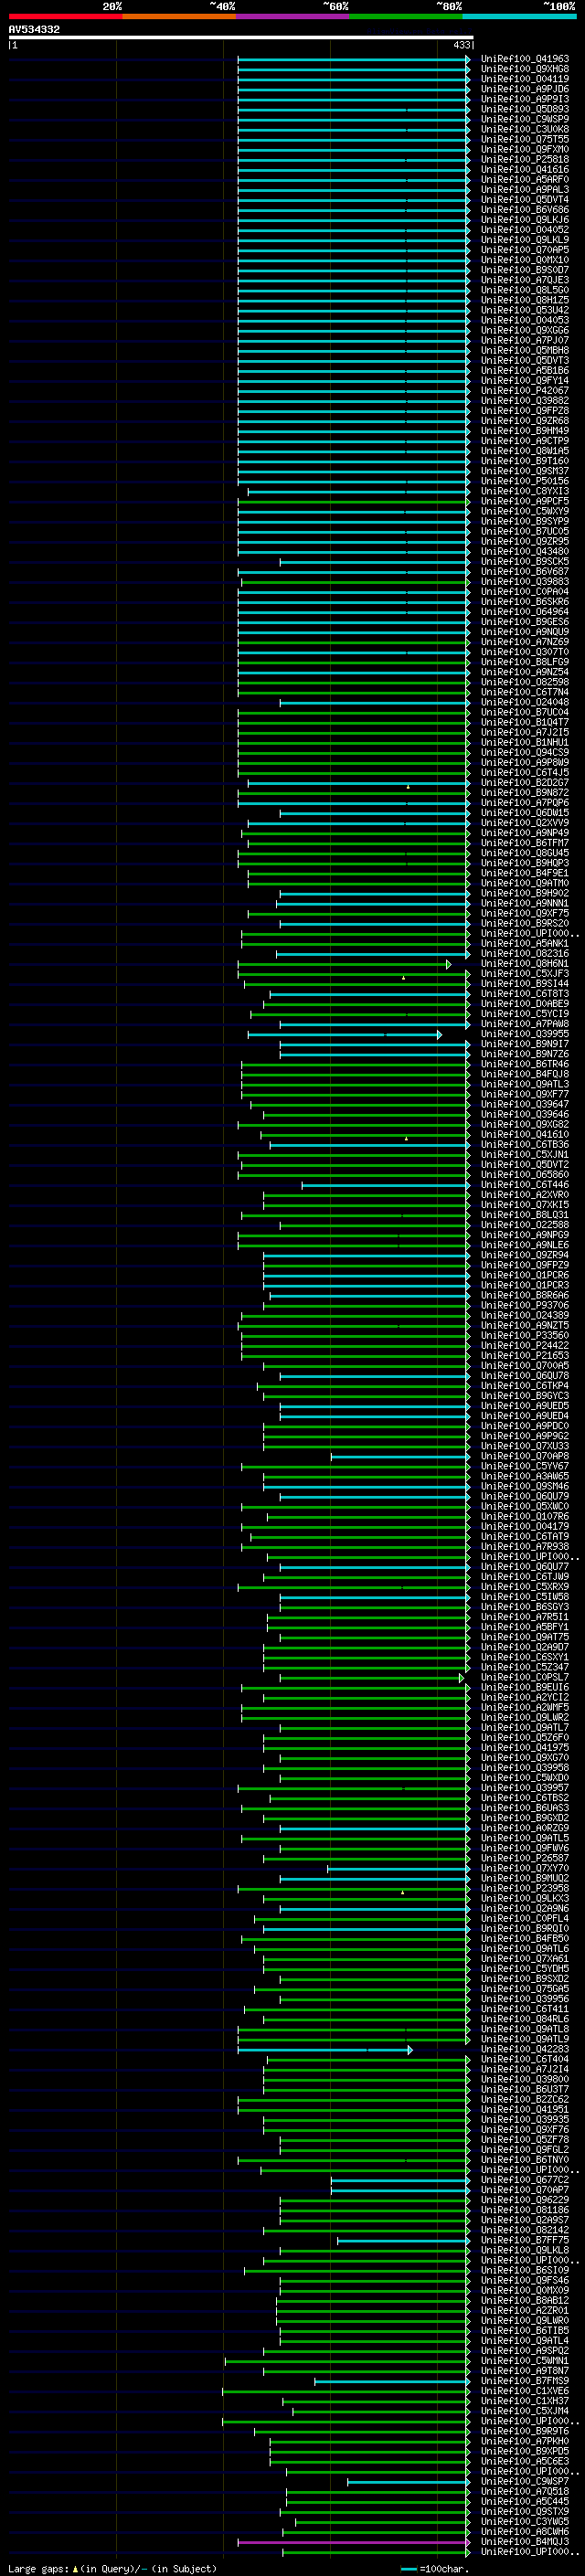The height and width of the screenshot is (2576, 585).
Task: Click the green ~80% identity legend segment
Action: [x=406, y=16]
